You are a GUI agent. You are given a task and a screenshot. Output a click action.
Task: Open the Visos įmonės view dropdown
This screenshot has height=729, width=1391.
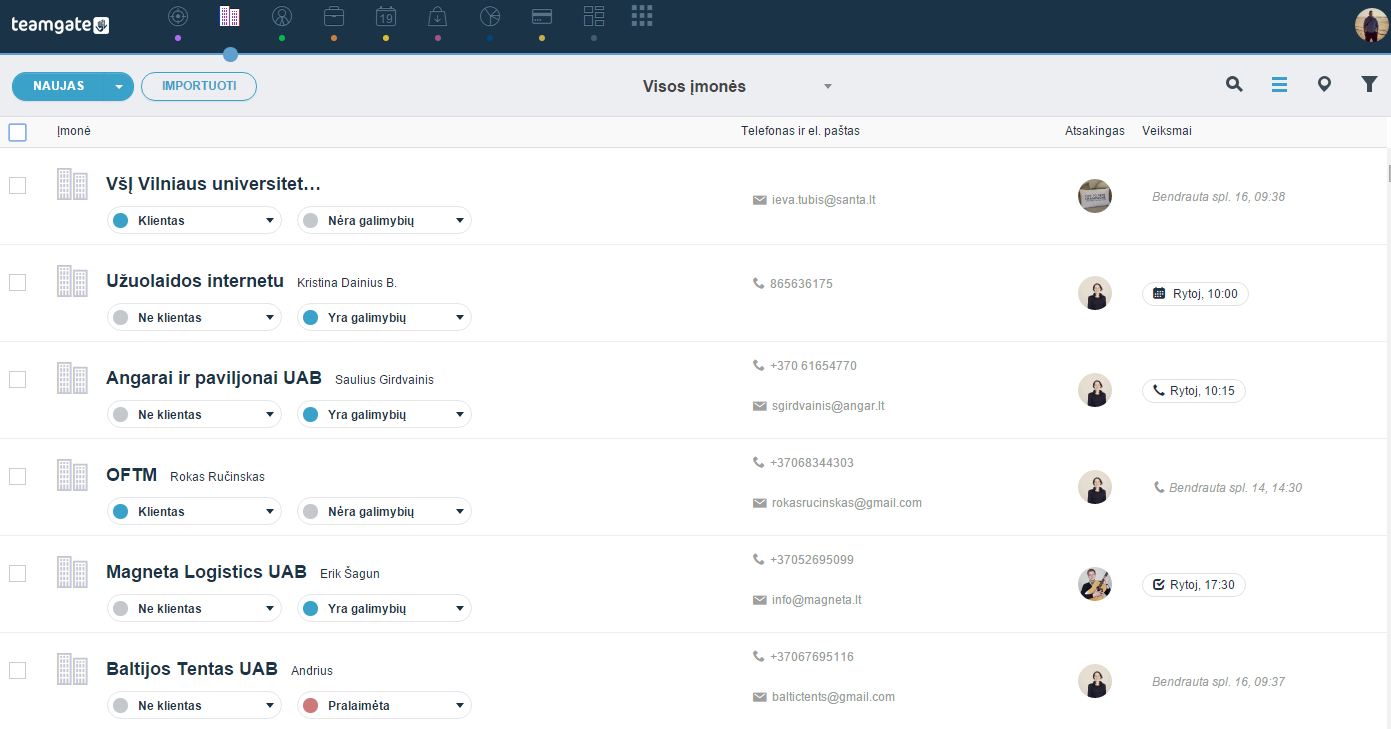click(x=737, y=87)
